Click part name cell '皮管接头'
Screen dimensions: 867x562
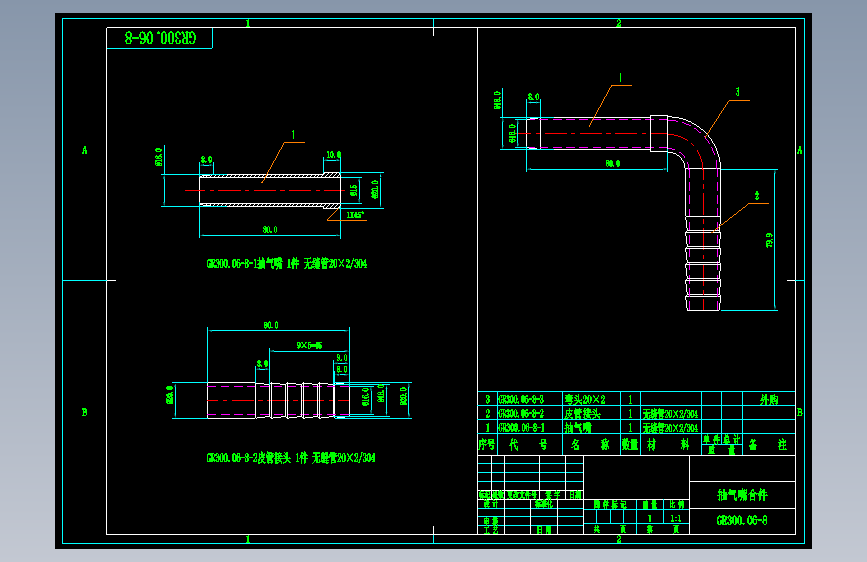582,413
